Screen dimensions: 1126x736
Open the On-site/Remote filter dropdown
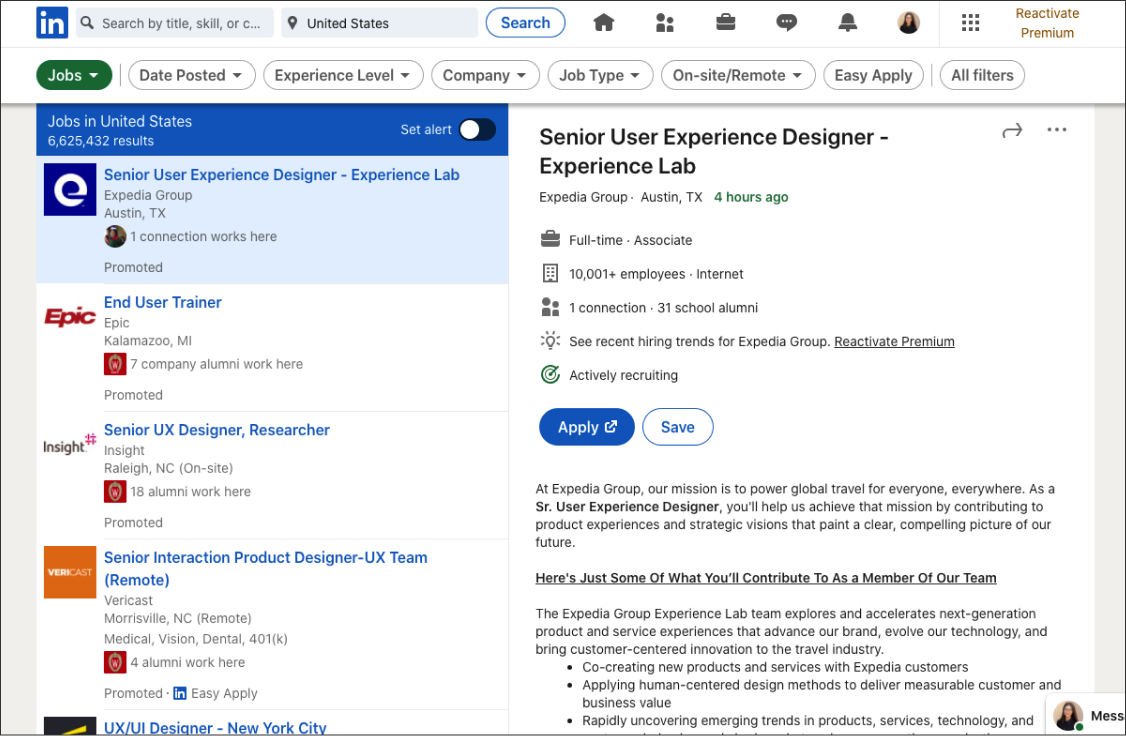pyautogui.click(x=737, y=75)
